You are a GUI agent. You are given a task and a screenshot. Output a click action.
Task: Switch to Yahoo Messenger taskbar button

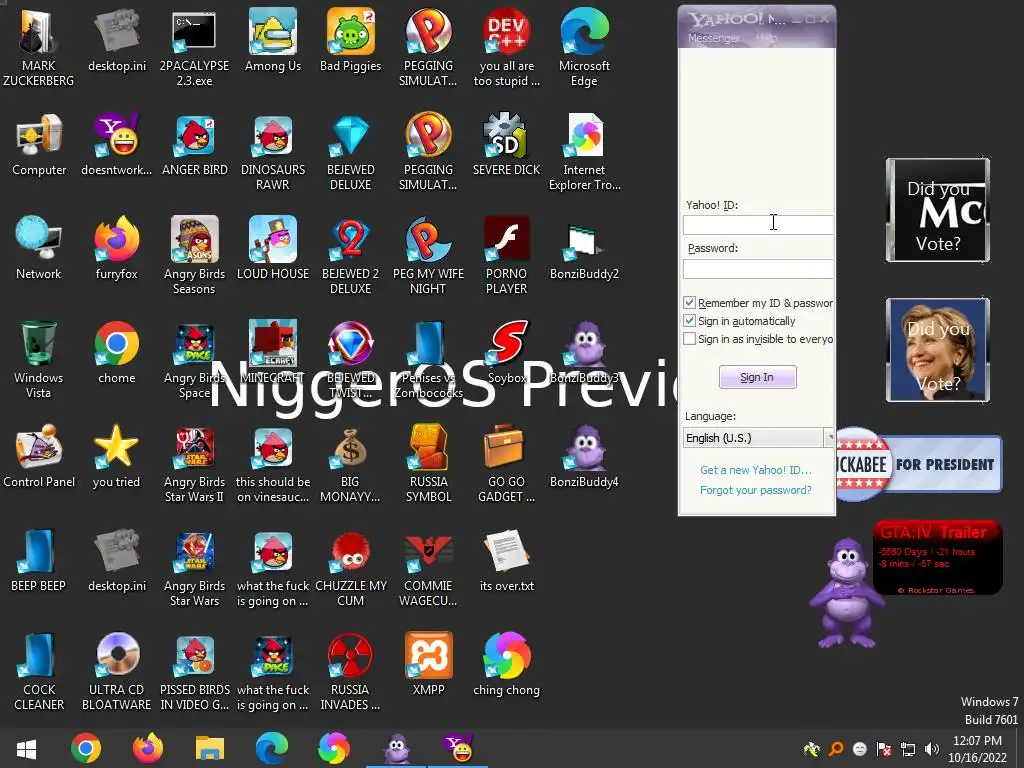coord(458,748)
